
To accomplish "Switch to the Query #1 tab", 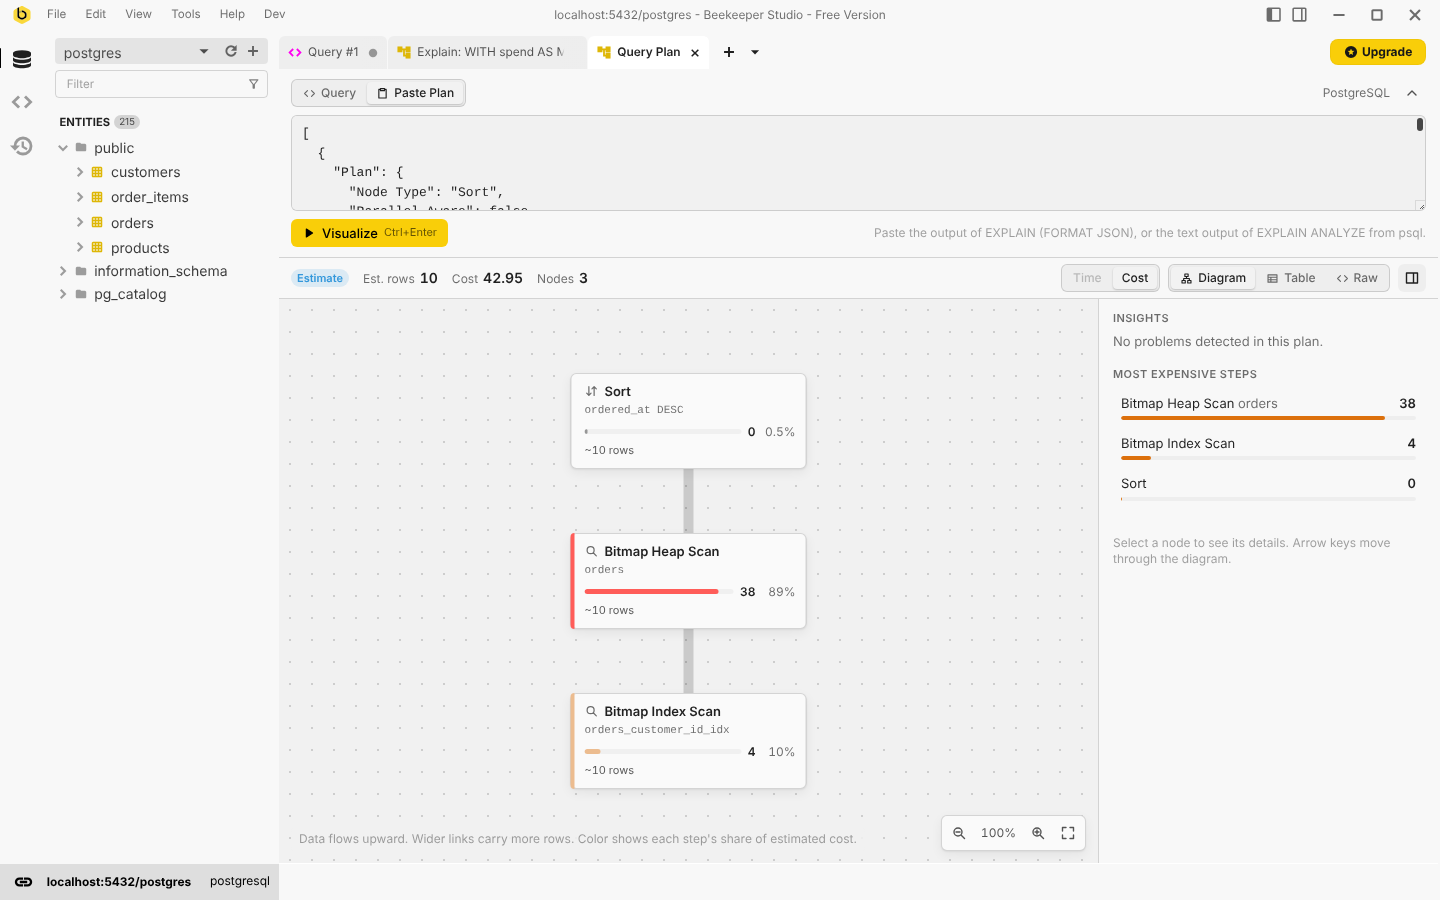I will (333, 52).
